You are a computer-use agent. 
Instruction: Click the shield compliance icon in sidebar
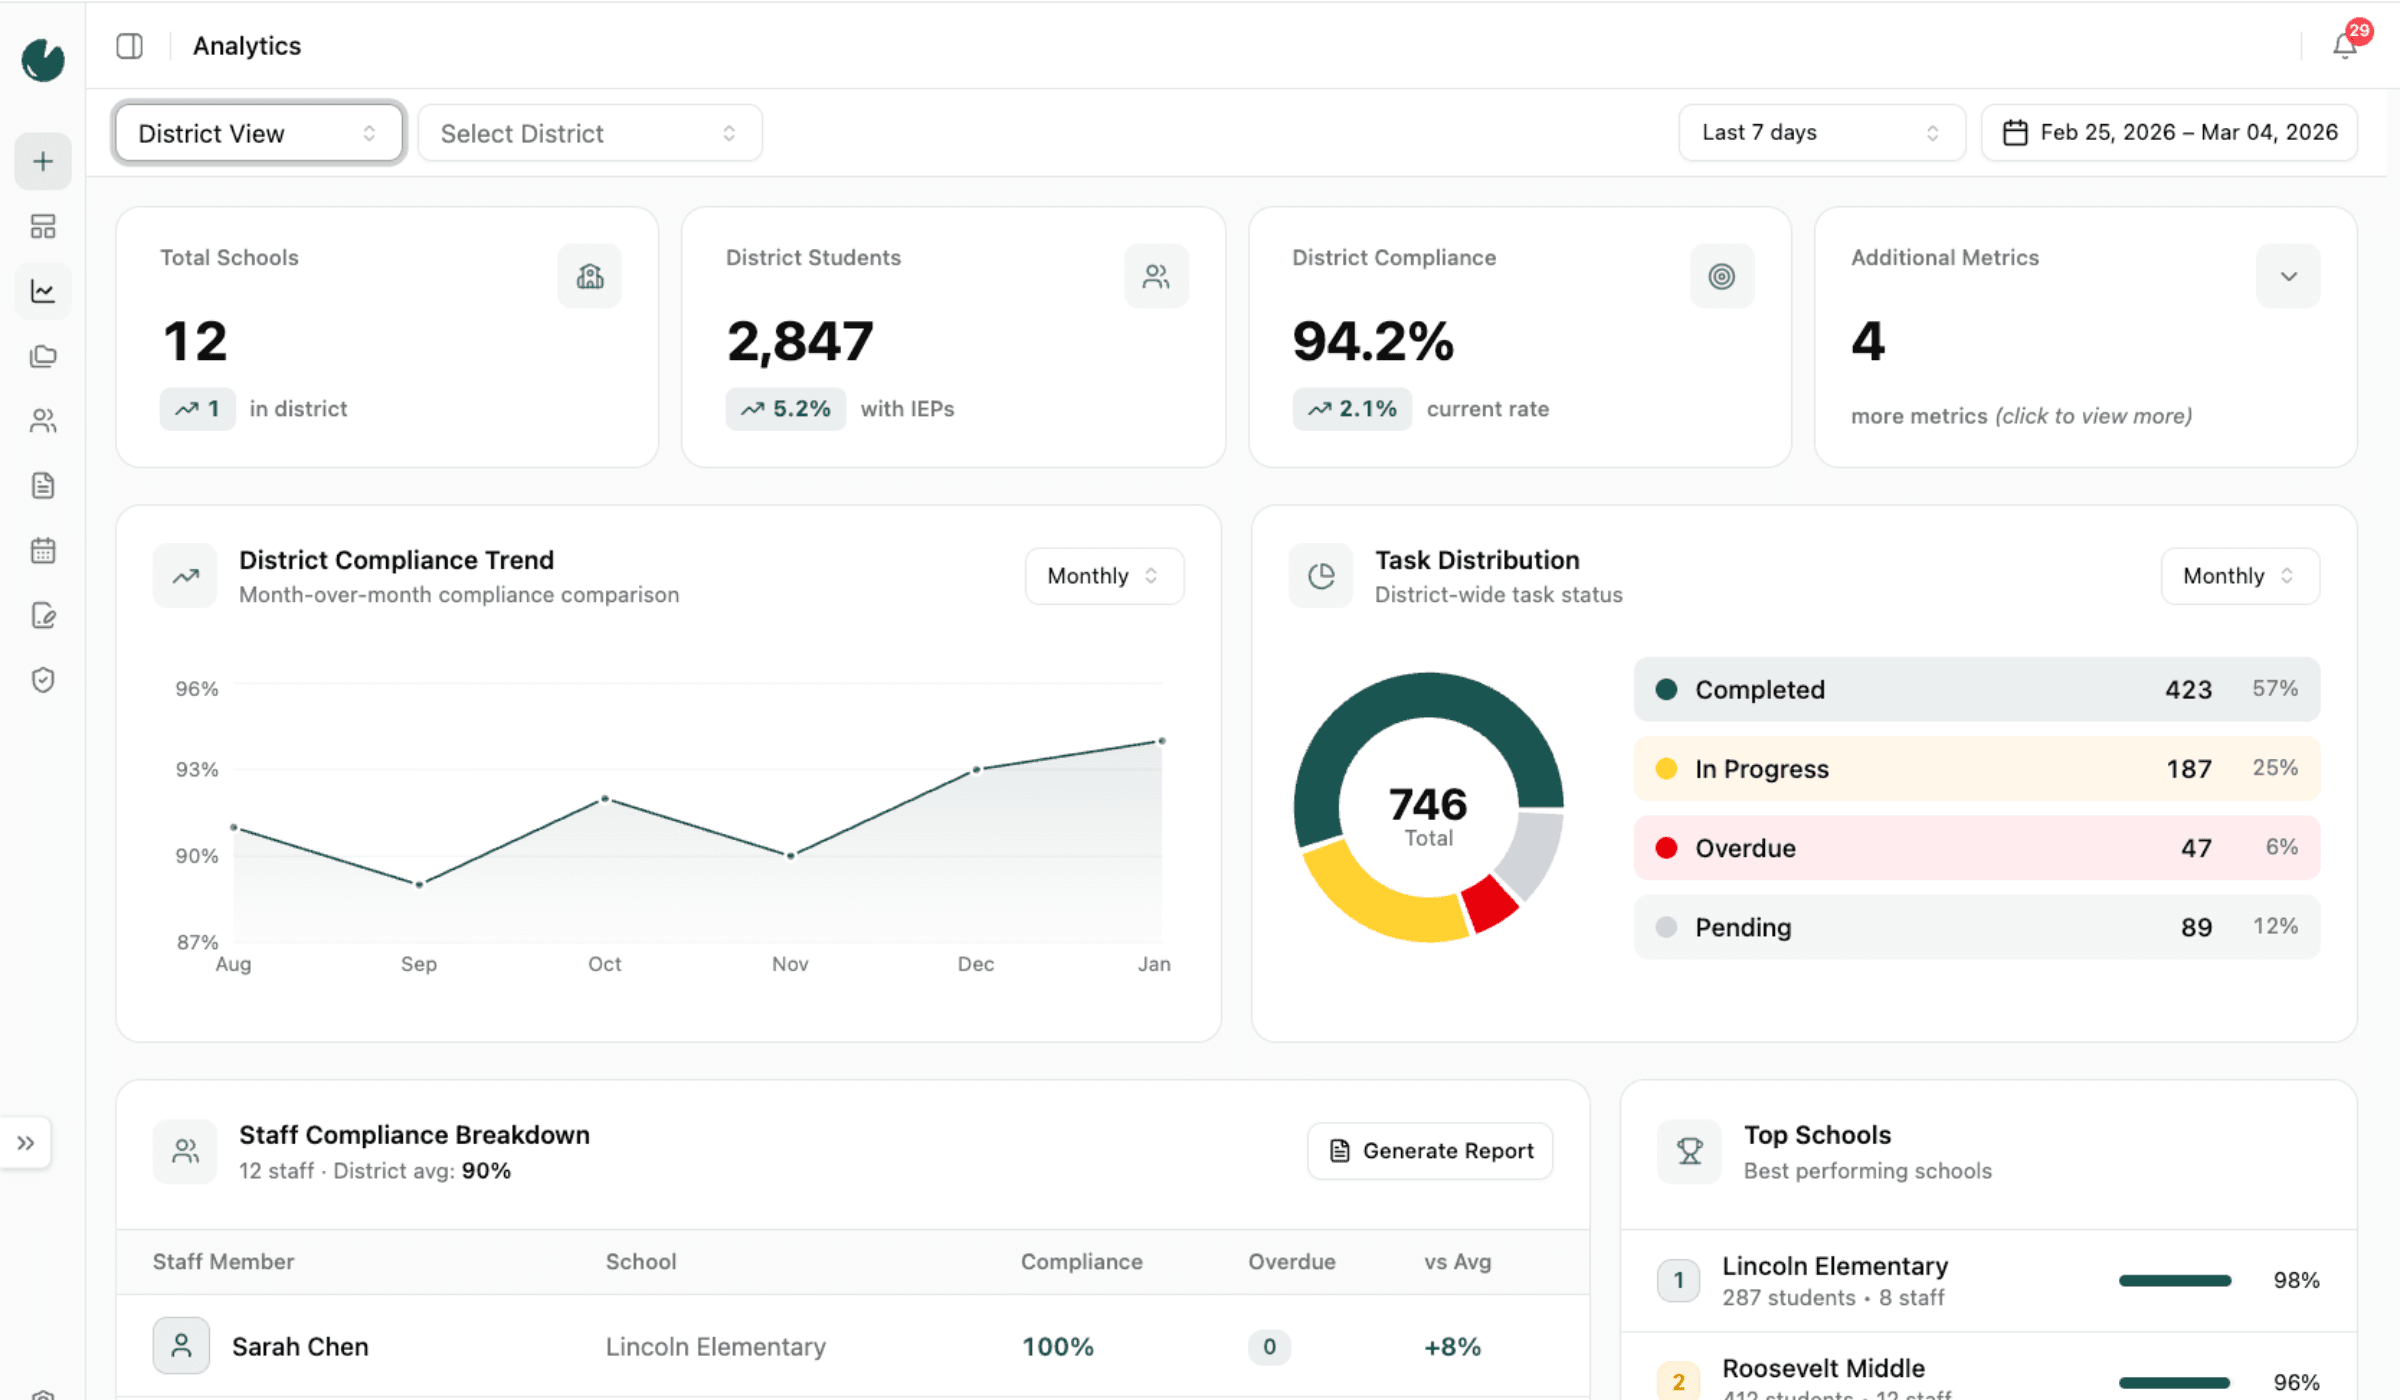click(42, 680)
